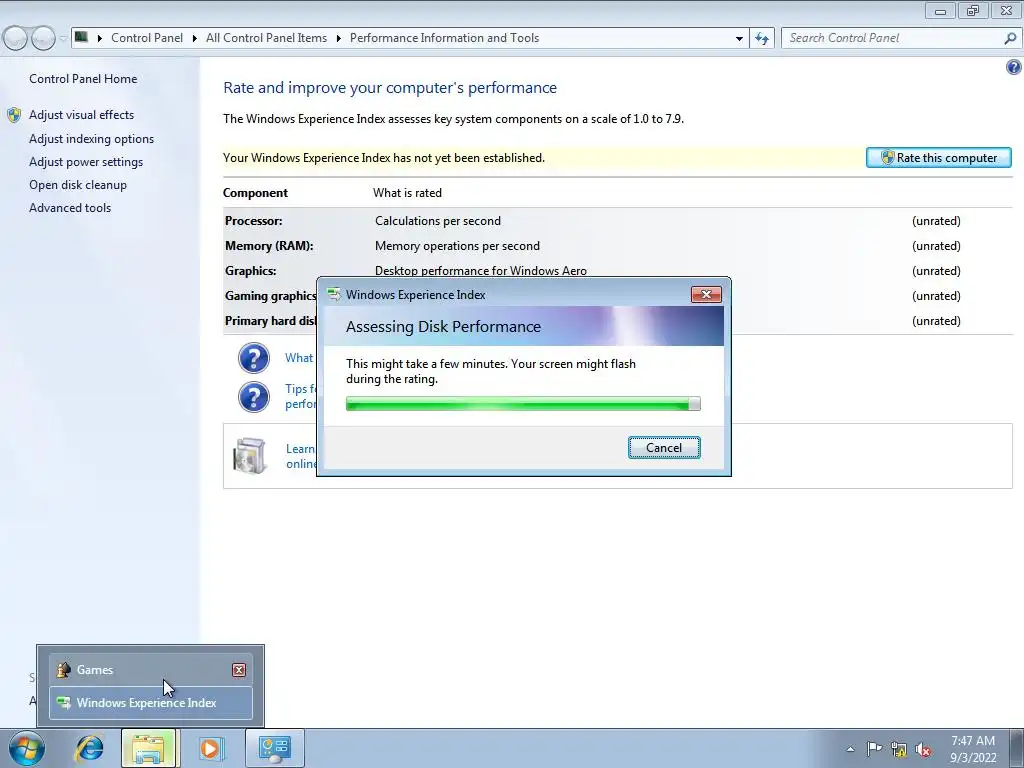1024x768 pixels.
Task: Click Performance Information and Tools breadcrumb
Action: (444, 38)
